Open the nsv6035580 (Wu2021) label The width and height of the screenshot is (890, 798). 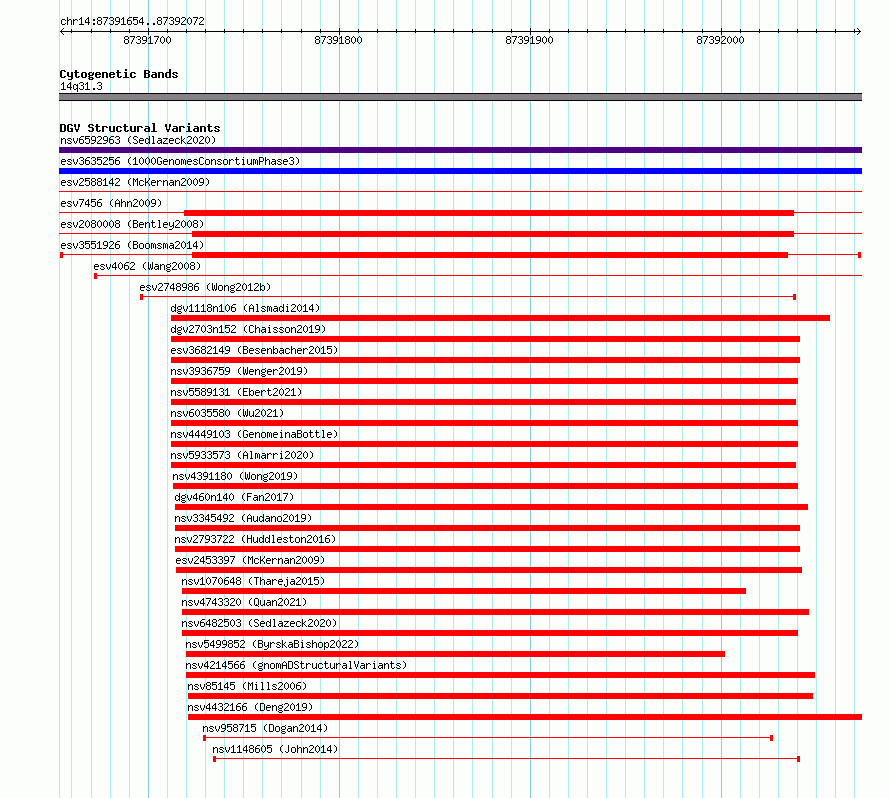coord(227,413)
